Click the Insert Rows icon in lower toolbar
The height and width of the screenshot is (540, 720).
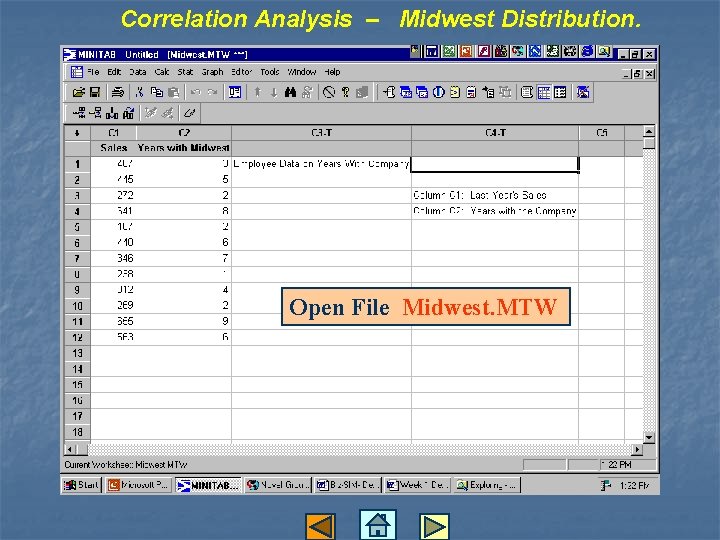[96, 112]
